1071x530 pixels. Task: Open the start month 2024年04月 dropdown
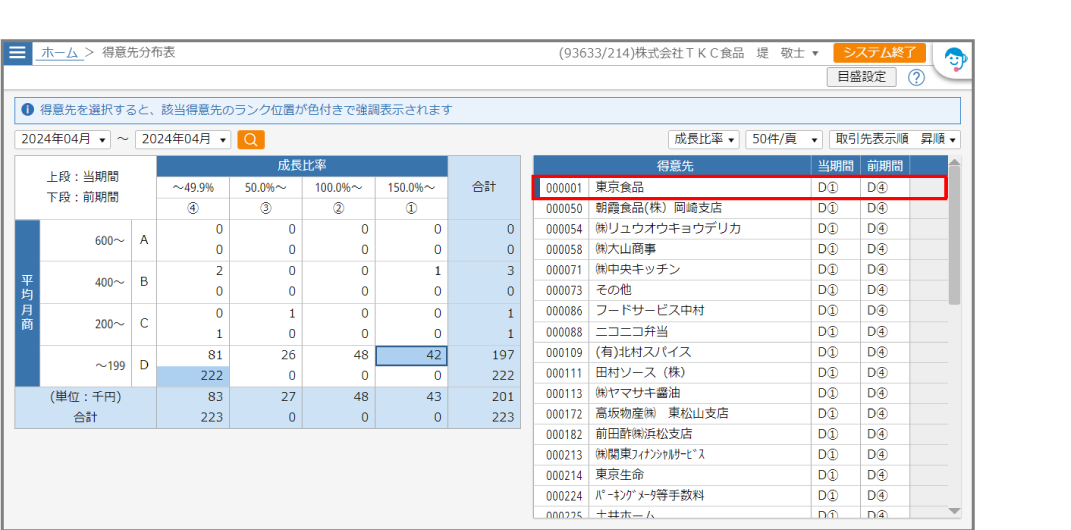62,139
